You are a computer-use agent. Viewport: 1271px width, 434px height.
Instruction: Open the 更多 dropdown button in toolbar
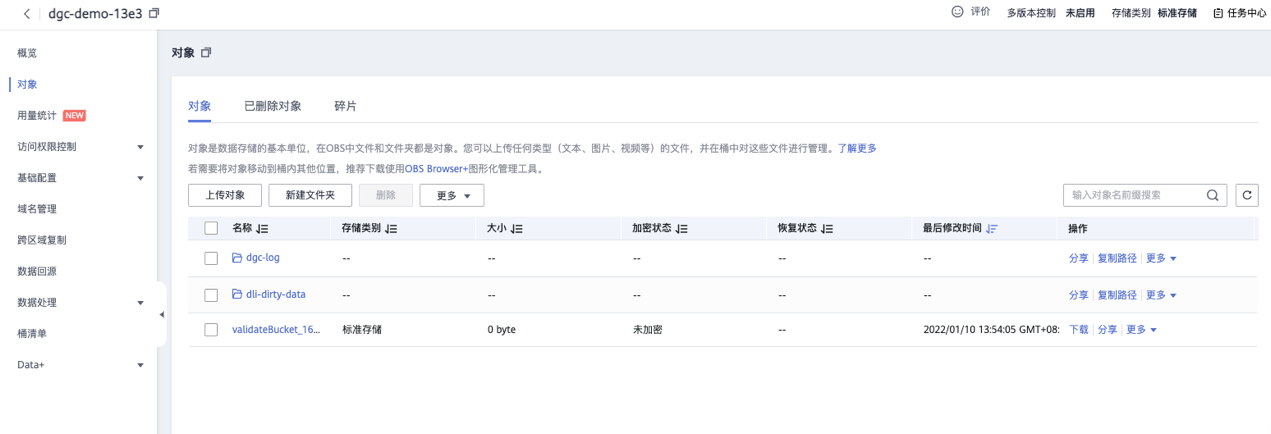point(452,196)
